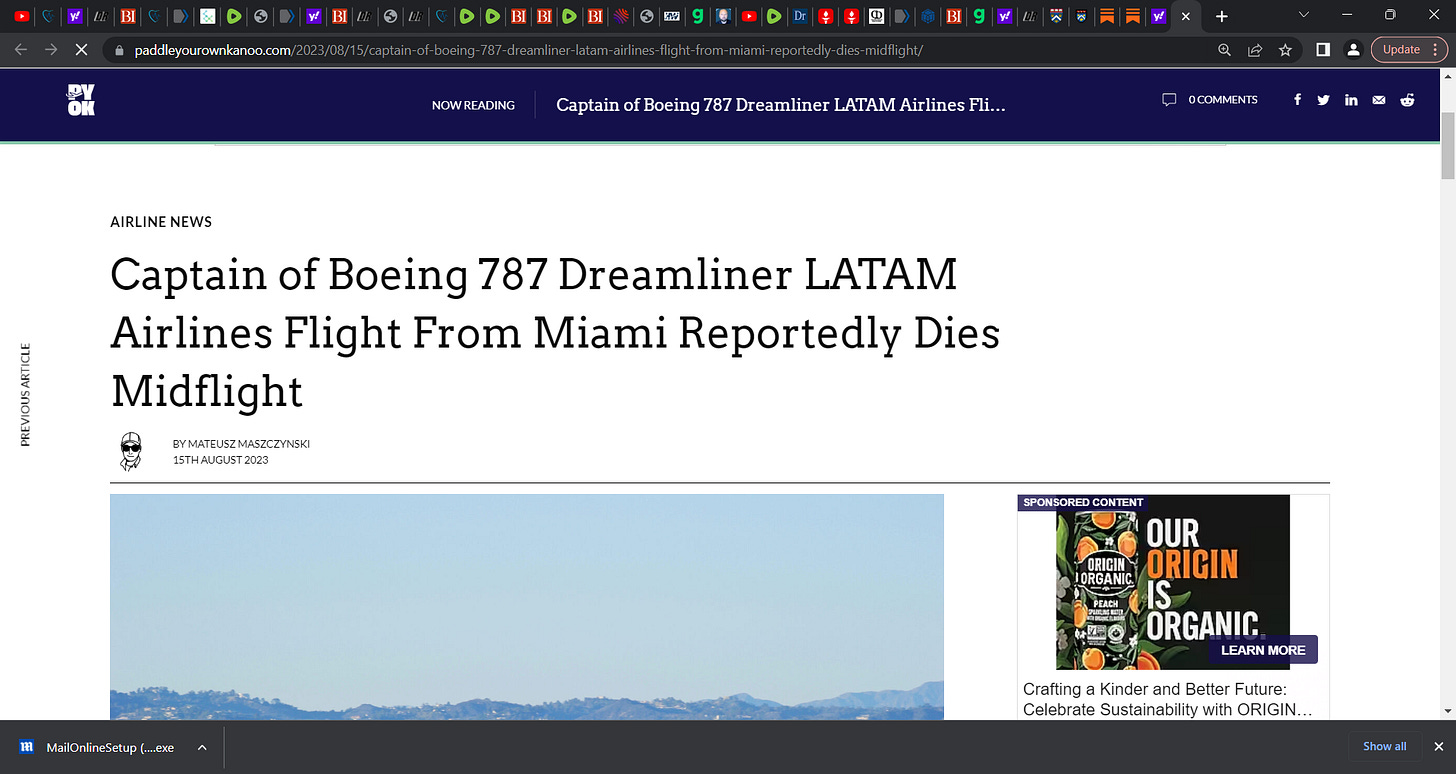Open a new tab with the plus button
The width and height of the screenshot is (1456, 774).
[1221, 16]
